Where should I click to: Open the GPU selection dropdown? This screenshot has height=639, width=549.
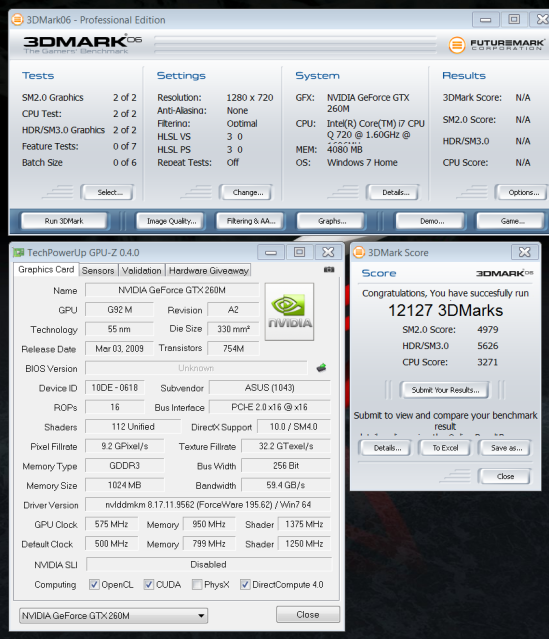(113, 615)
